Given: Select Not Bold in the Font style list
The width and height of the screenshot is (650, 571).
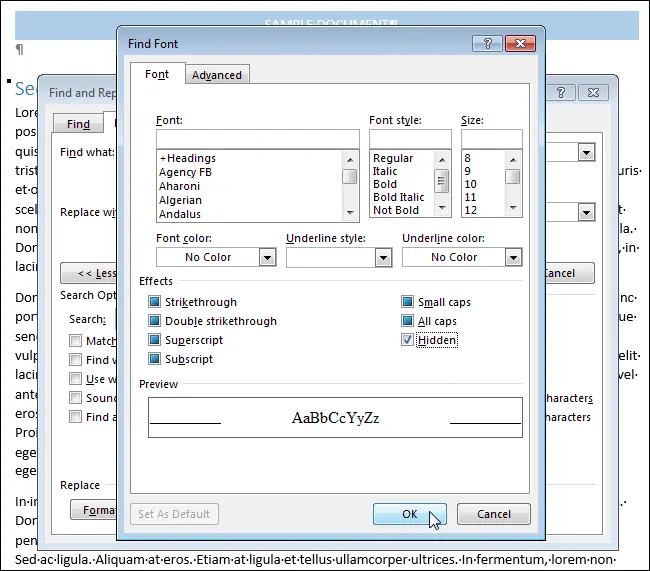Looking at the screenshot, I should coord(396,210).
